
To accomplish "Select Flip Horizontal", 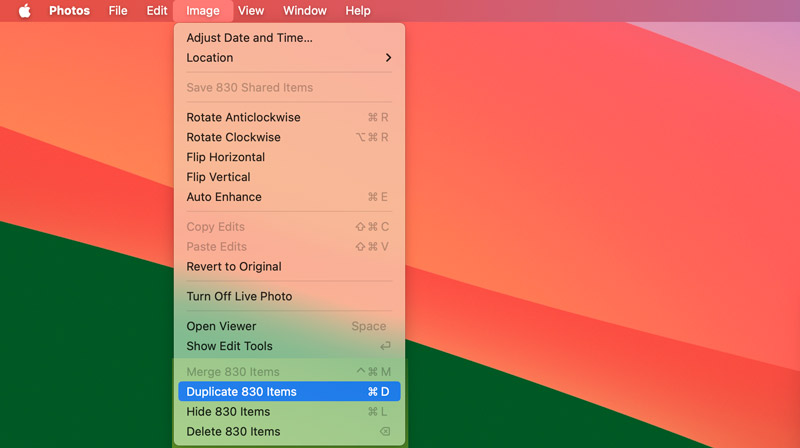I will [x=289, y=157].
